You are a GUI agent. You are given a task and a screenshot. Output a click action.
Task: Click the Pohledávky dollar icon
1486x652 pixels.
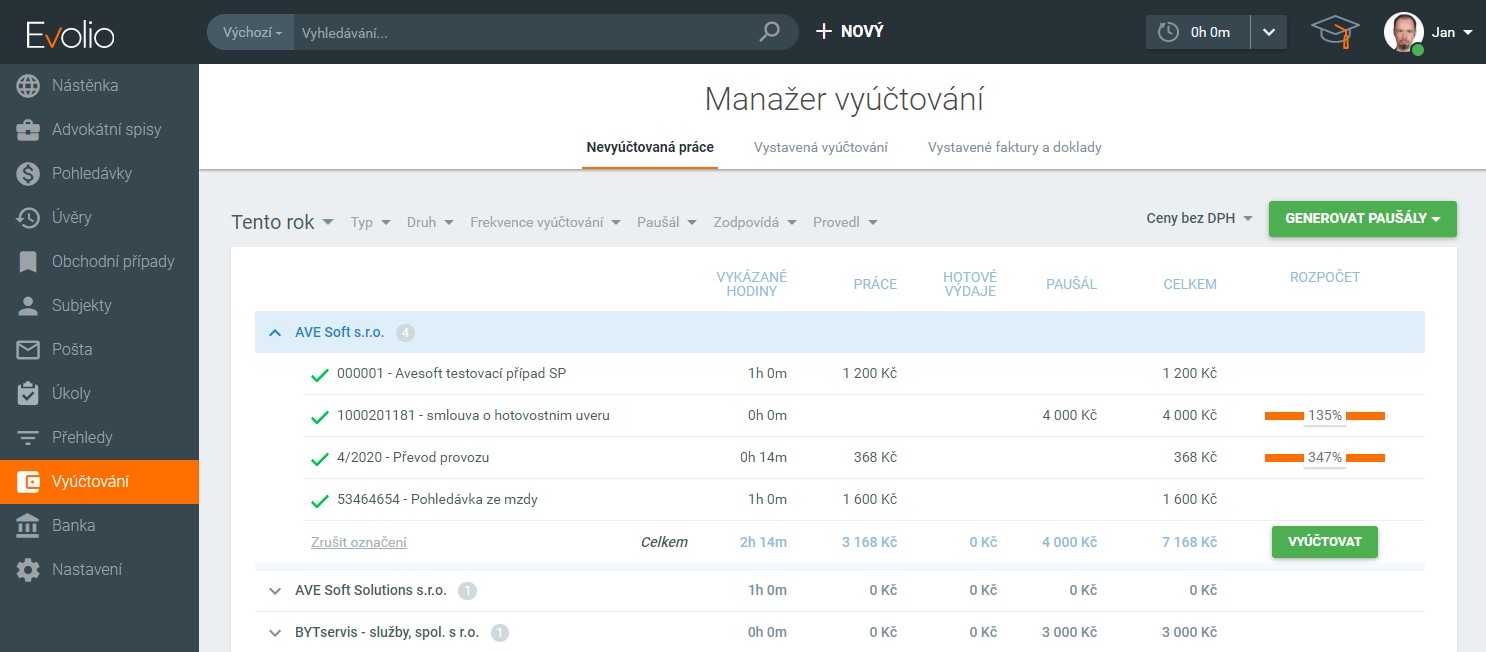click(x=28, y=174)
